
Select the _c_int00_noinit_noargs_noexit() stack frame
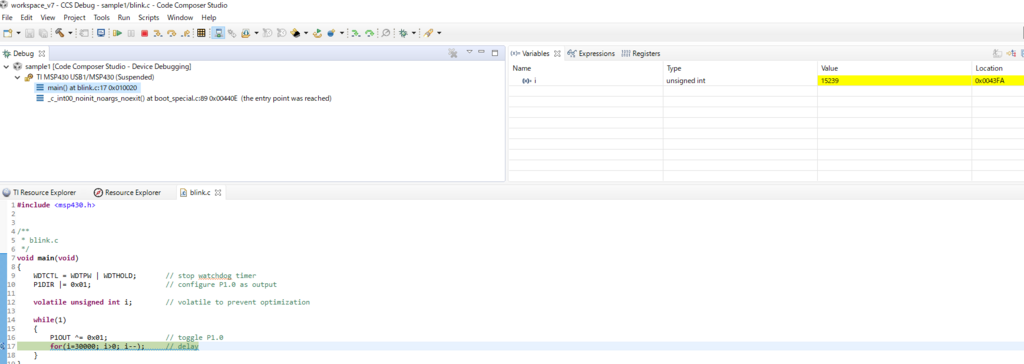pyautogui.click(x=184, y=99)
